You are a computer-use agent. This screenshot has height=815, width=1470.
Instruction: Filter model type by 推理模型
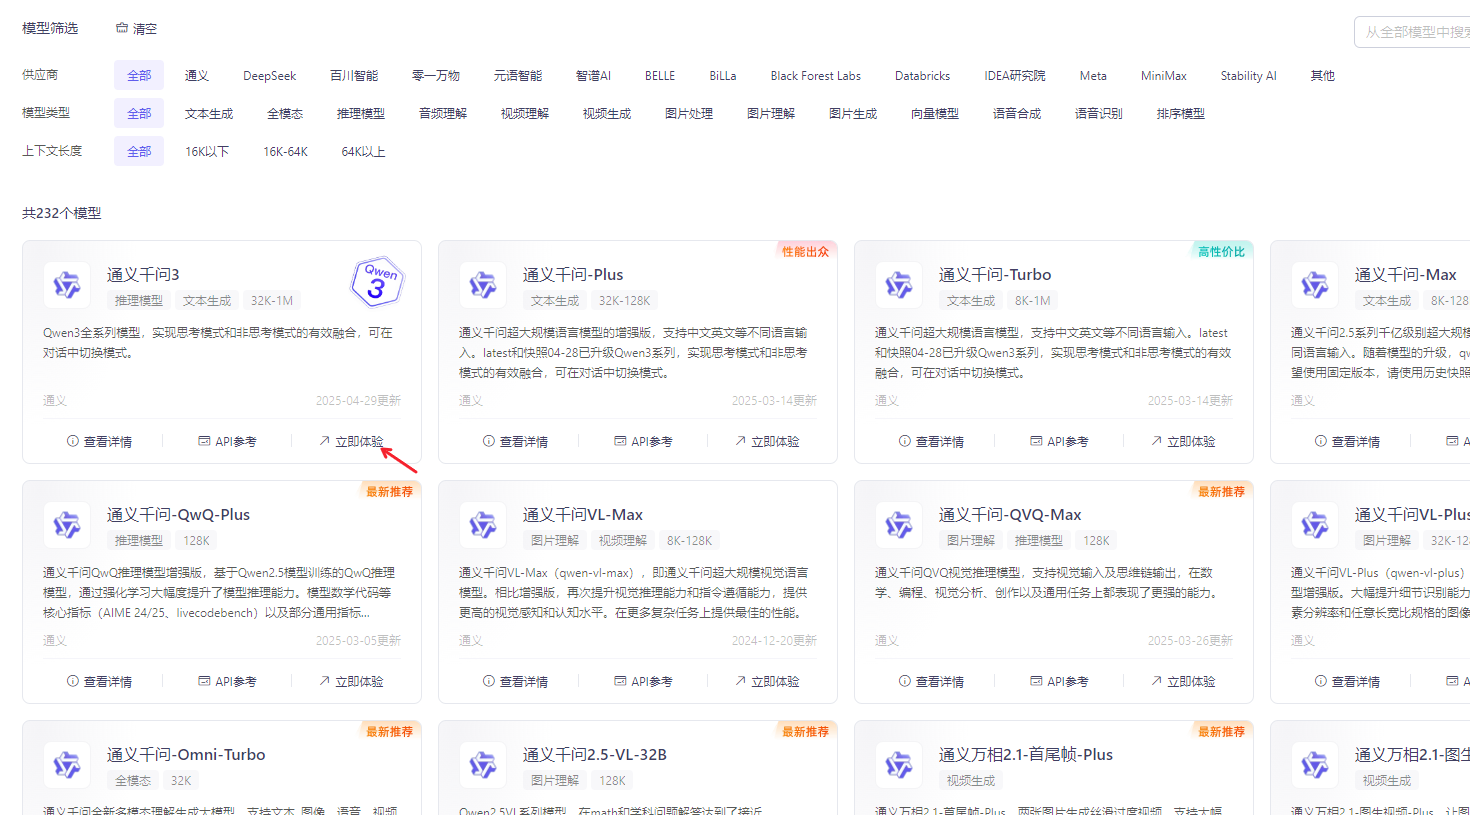[x=361, y=113]
